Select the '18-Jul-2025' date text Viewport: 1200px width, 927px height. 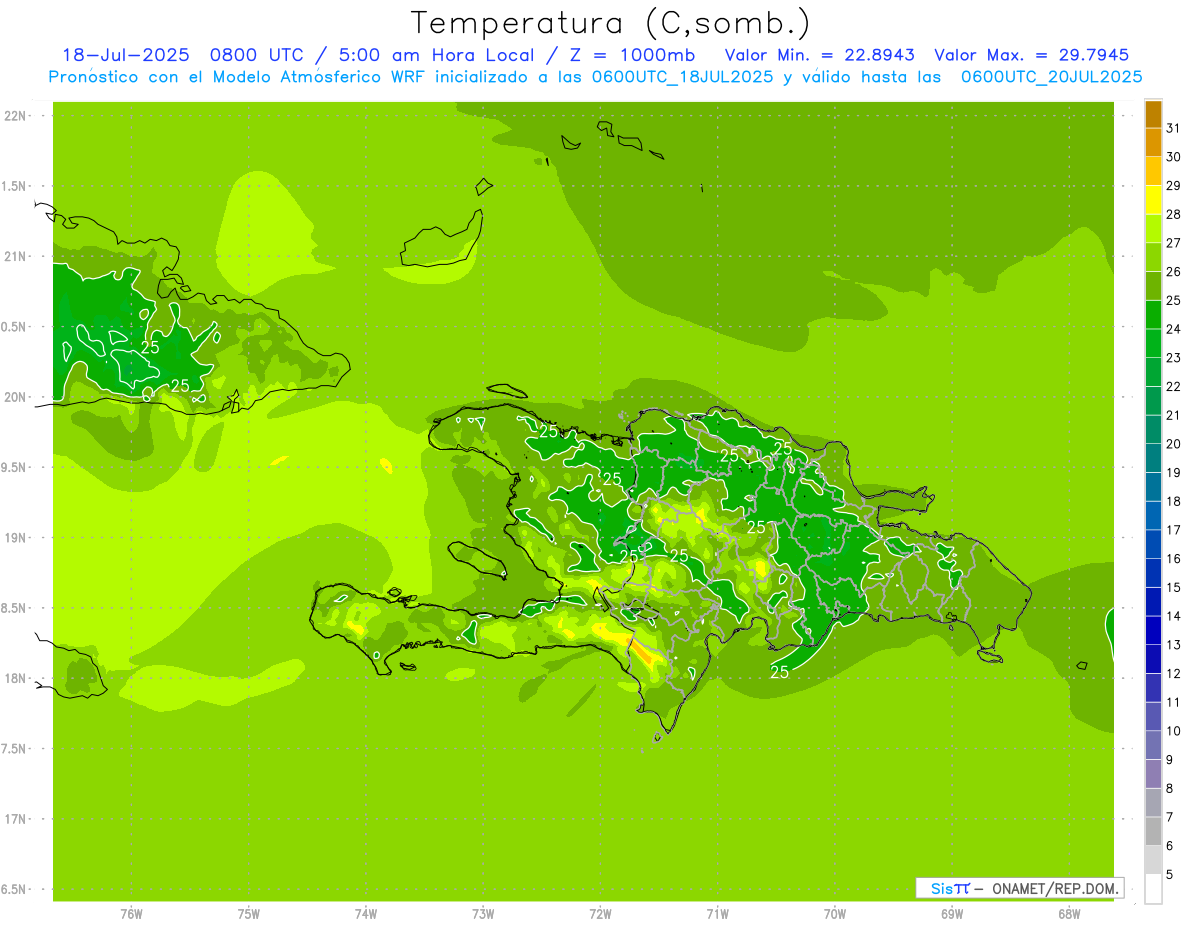[x=126, y=55]
